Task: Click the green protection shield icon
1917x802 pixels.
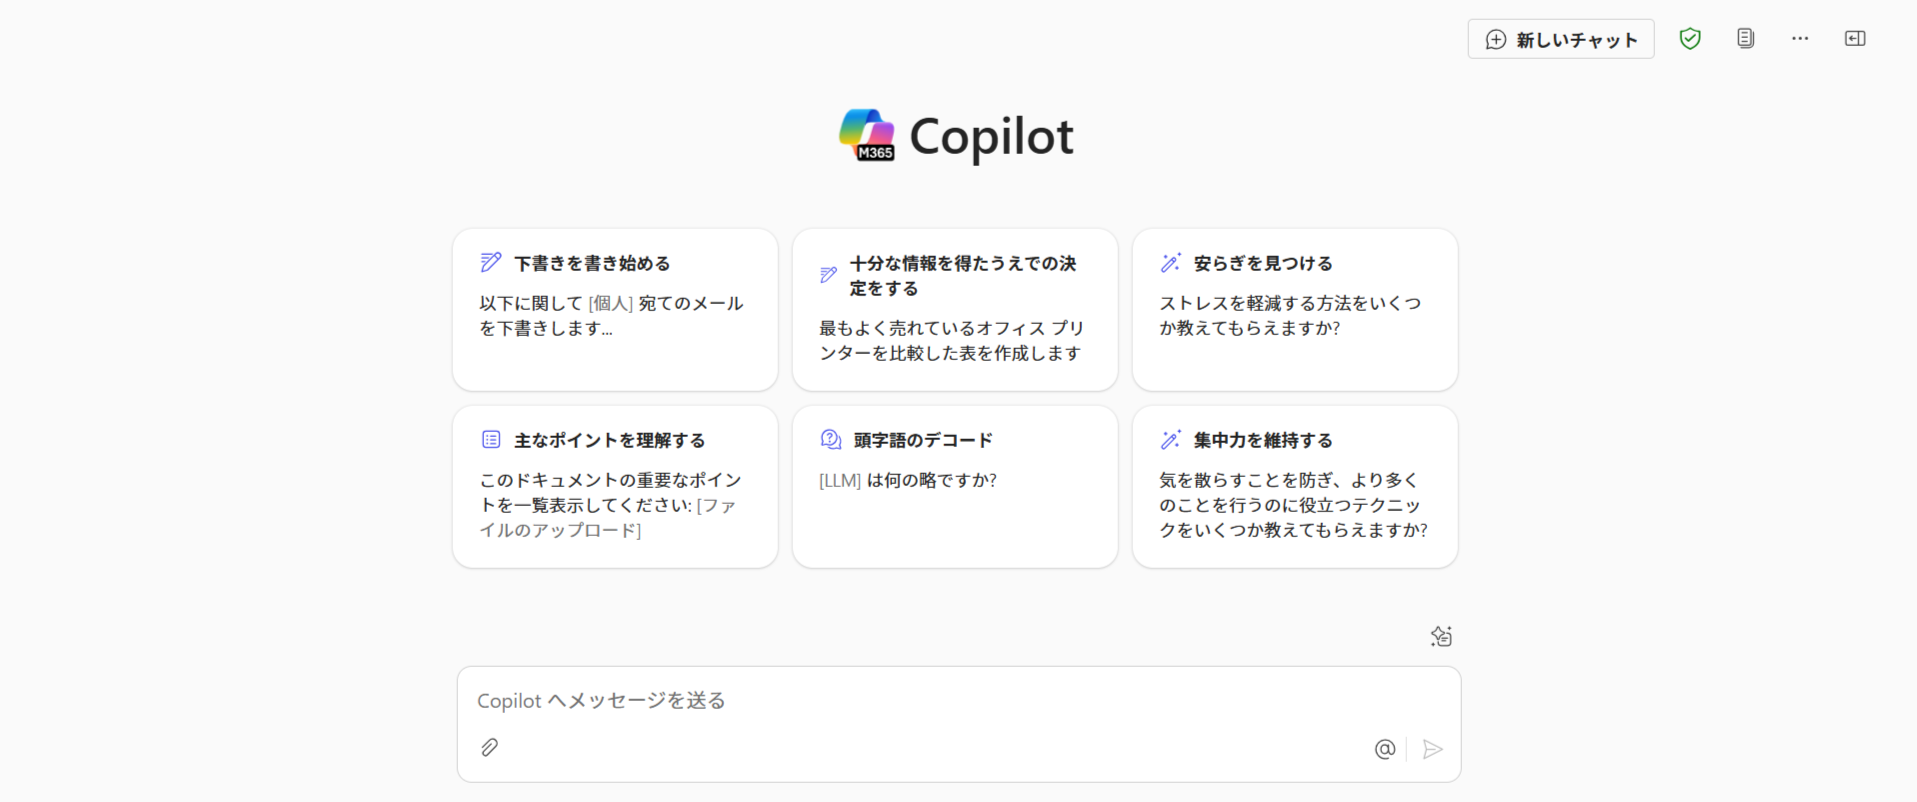Action: pos(1690,38)
